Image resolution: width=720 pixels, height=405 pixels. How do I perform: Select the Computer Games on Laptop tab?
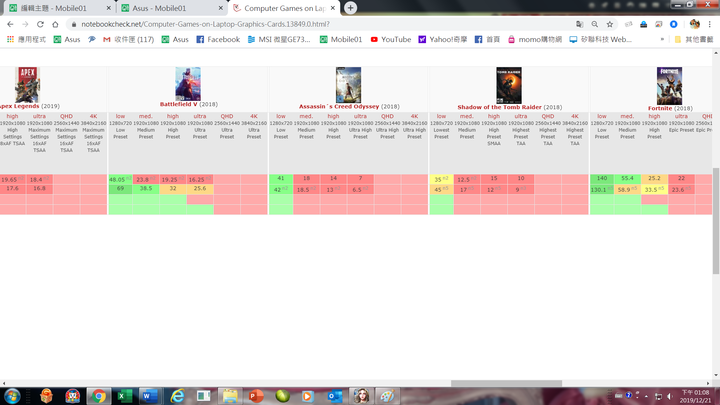click(x=284, y=8)
